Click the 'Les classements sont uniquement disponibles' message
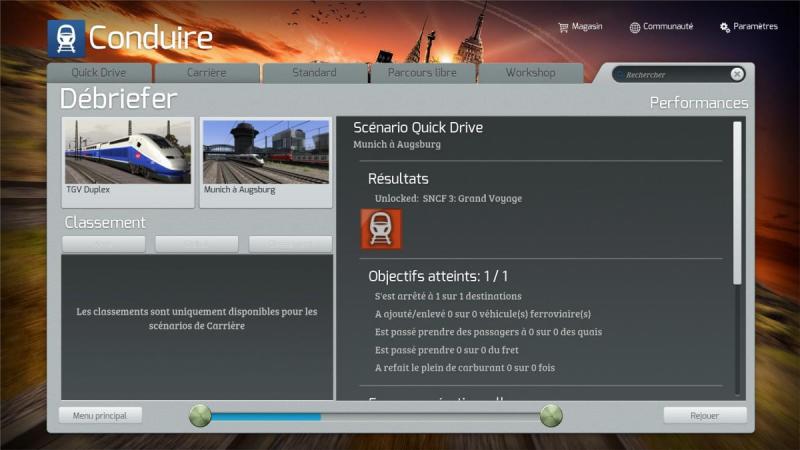 point(197,318)
